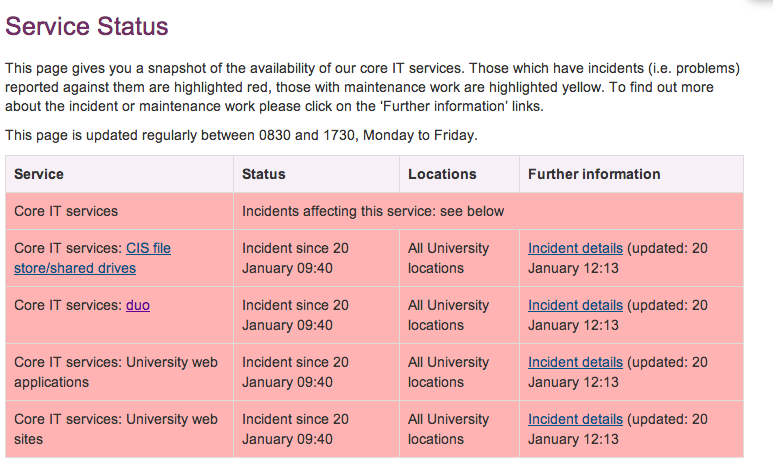
Task: Open Incident details for CIS file store row
Action: click(x=575, y=248)
